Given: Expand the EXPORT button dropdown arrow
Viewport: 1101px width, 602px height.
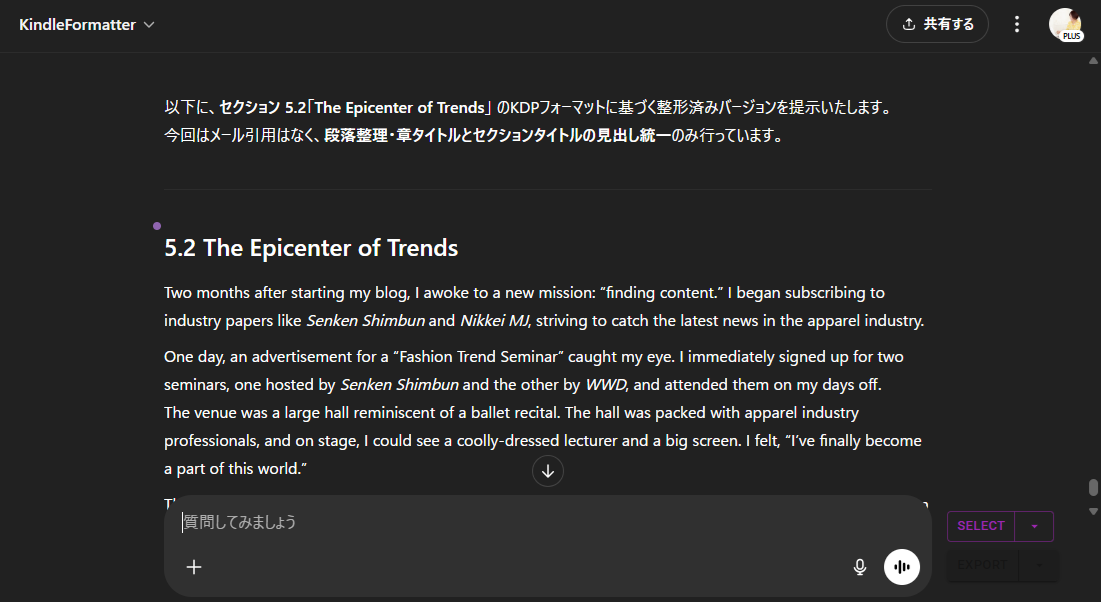Looking at the screenshot, I should click(1038, 565).
